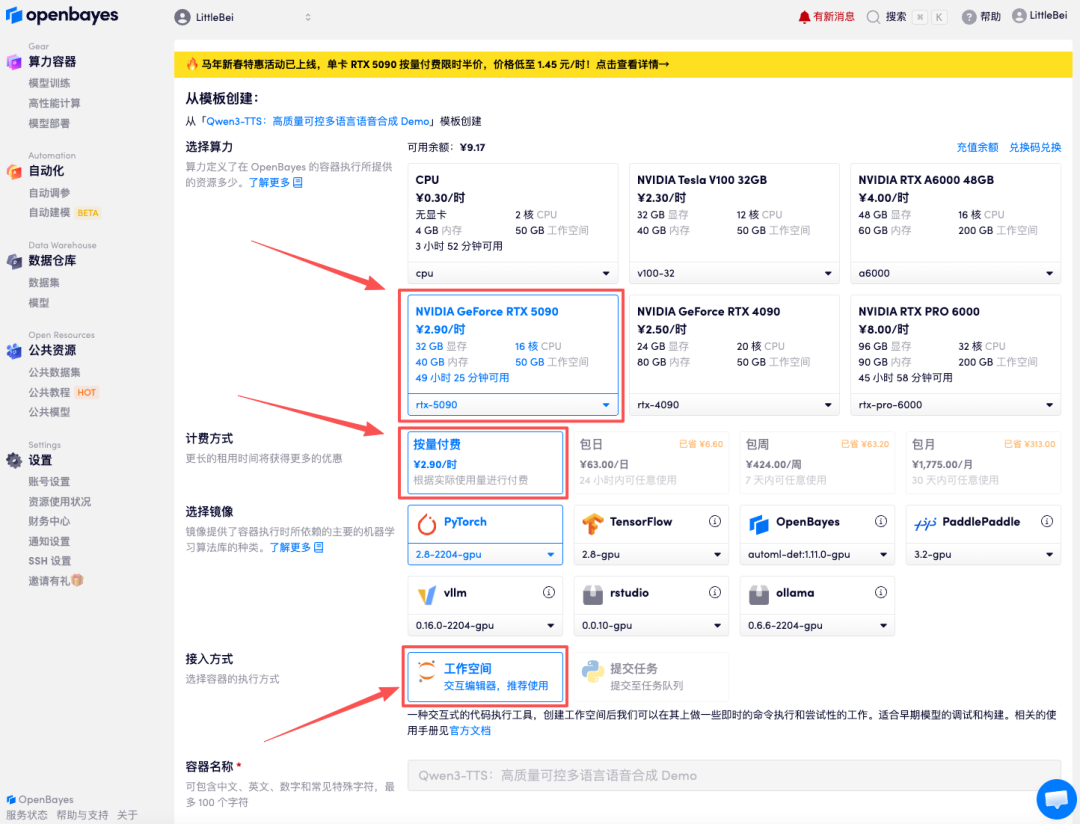Click the 数据仓库 sidebar icon
The width and height of the screenshot is (1080, 824).
coord(14,261)
